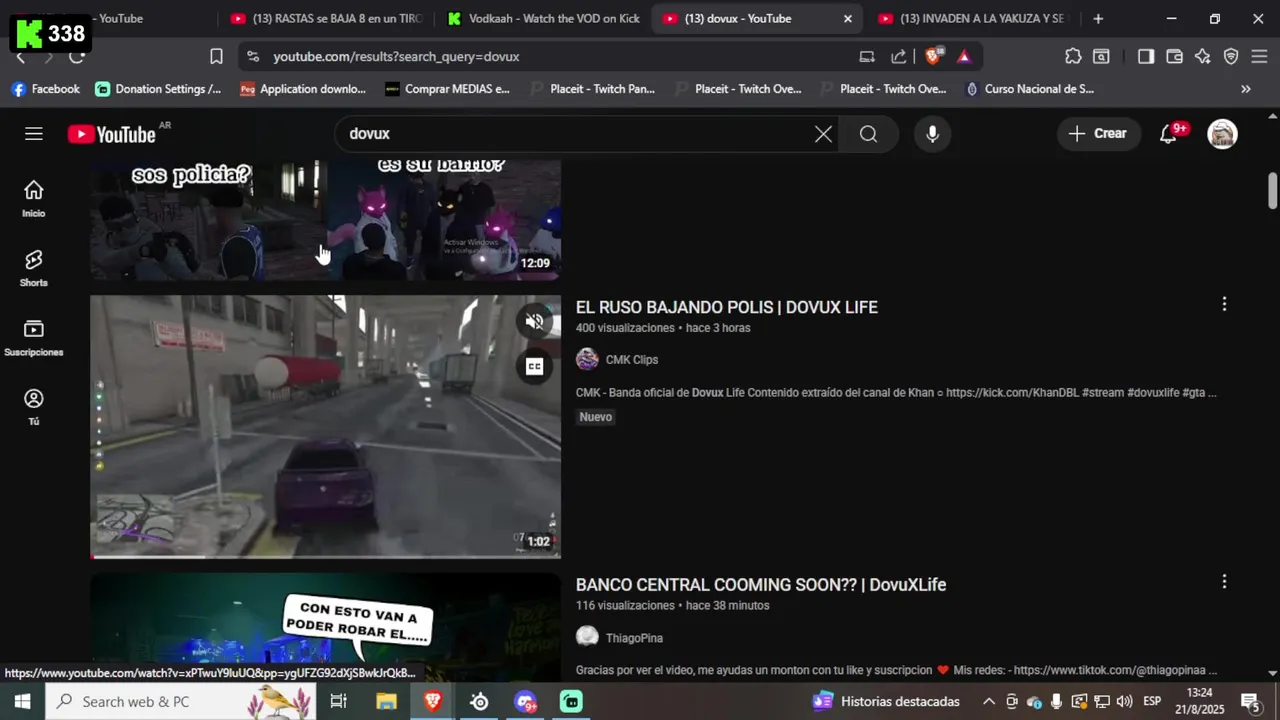
Task: Clear the dovux search text
Action: (823, 134)
